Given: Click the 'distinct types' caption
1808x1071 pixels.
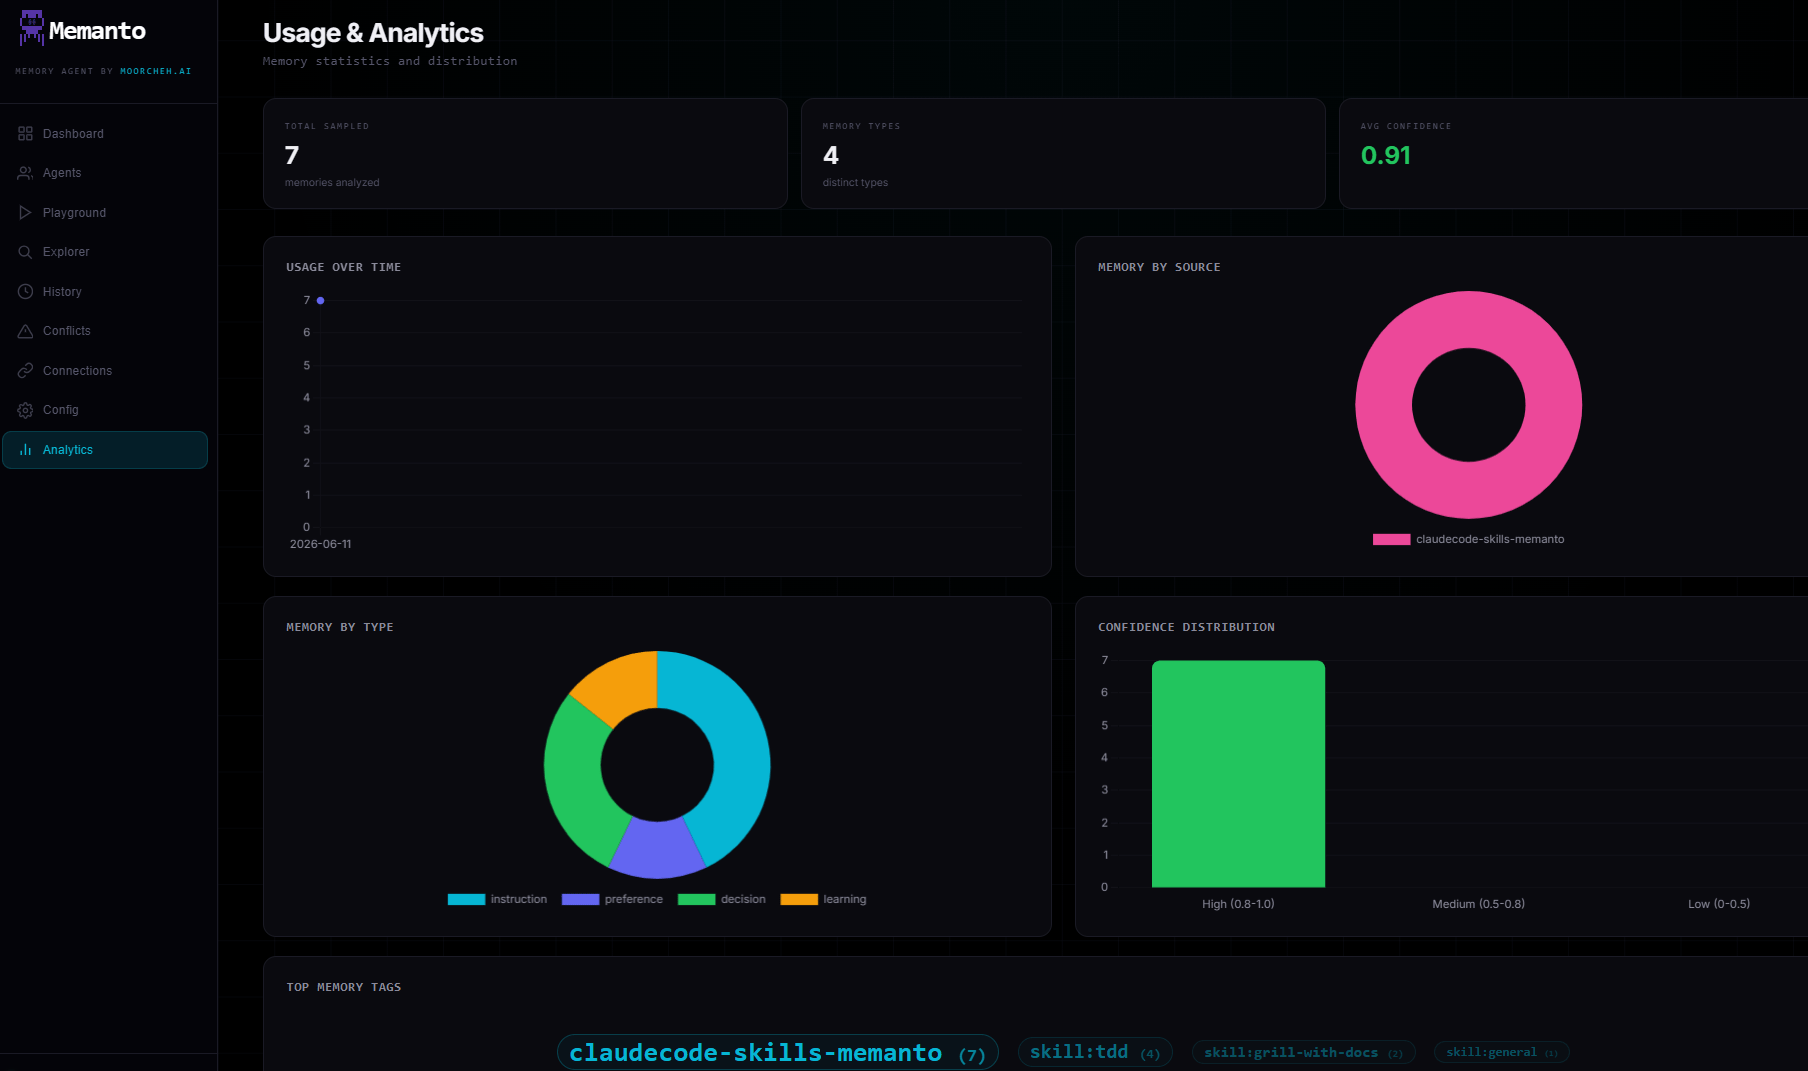Looking at the screenshot, I should (x=855, y=183).
